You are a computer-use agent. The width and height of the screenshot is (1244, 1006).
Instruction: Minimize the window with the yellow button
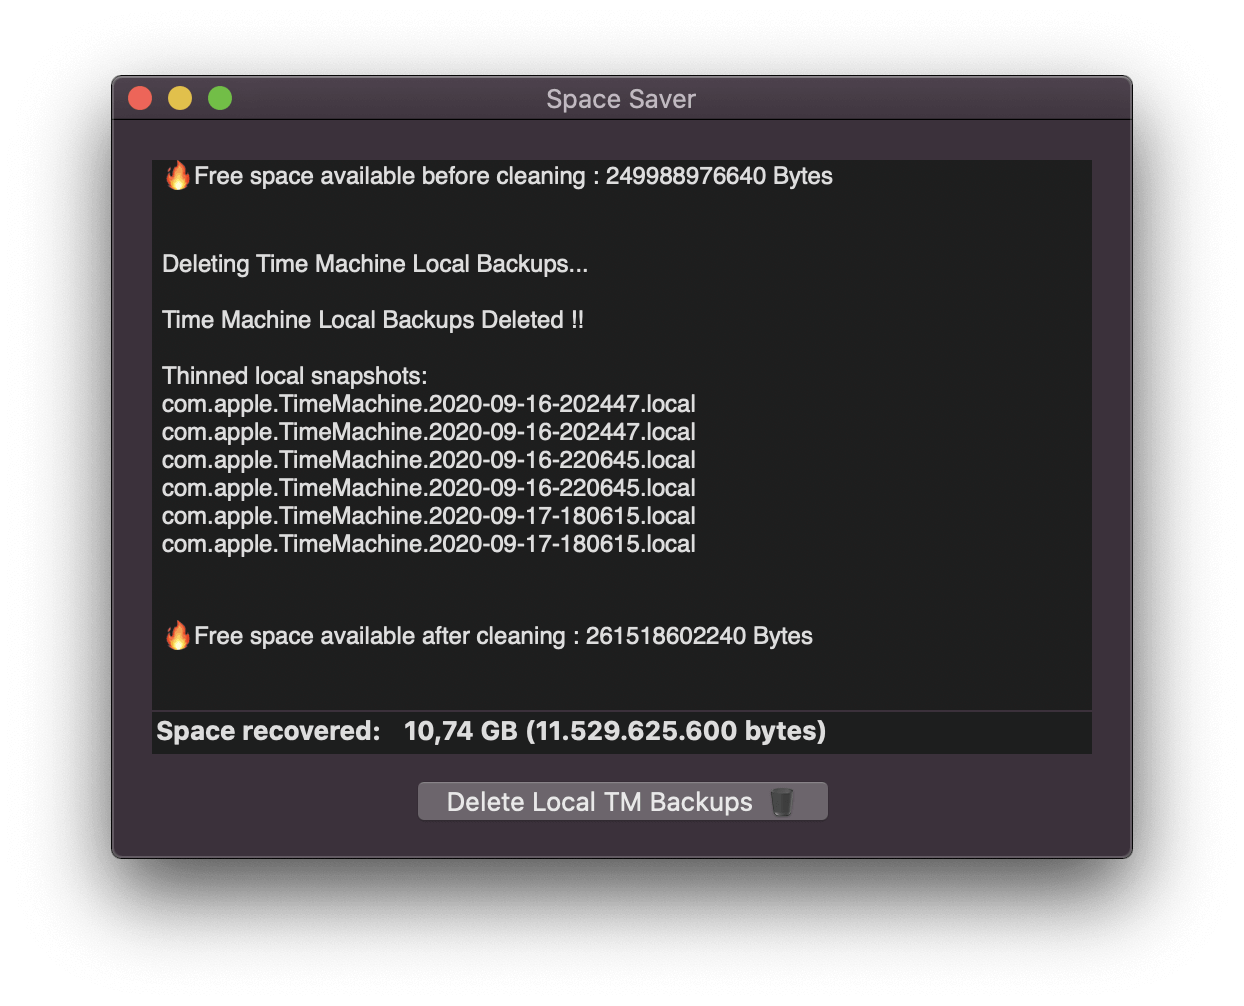click(x=180, y=98)
